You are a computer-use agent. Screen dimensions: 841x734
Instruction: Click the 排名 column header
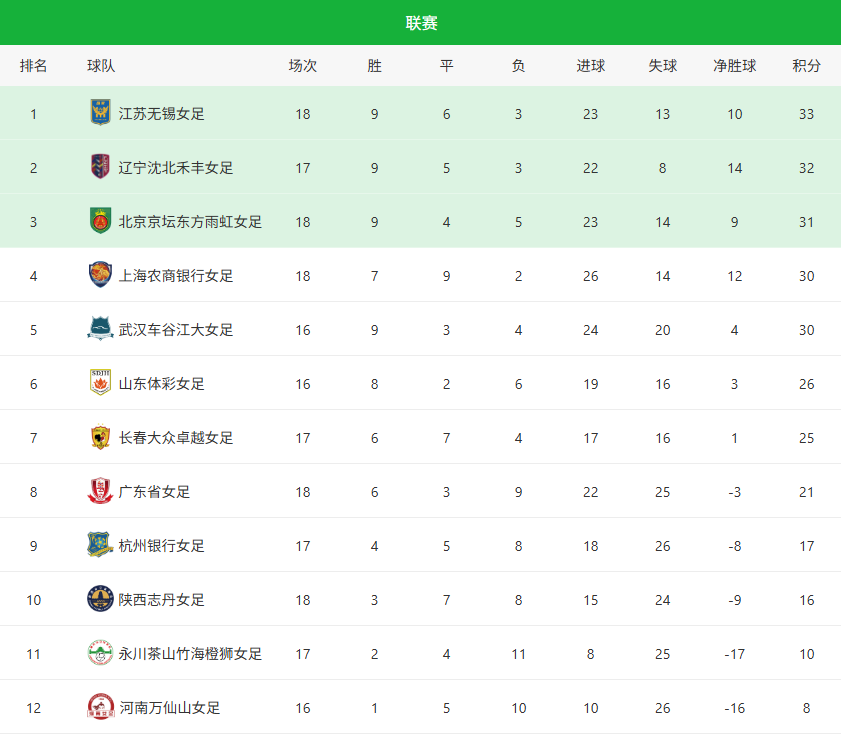(x=34, y=66)
